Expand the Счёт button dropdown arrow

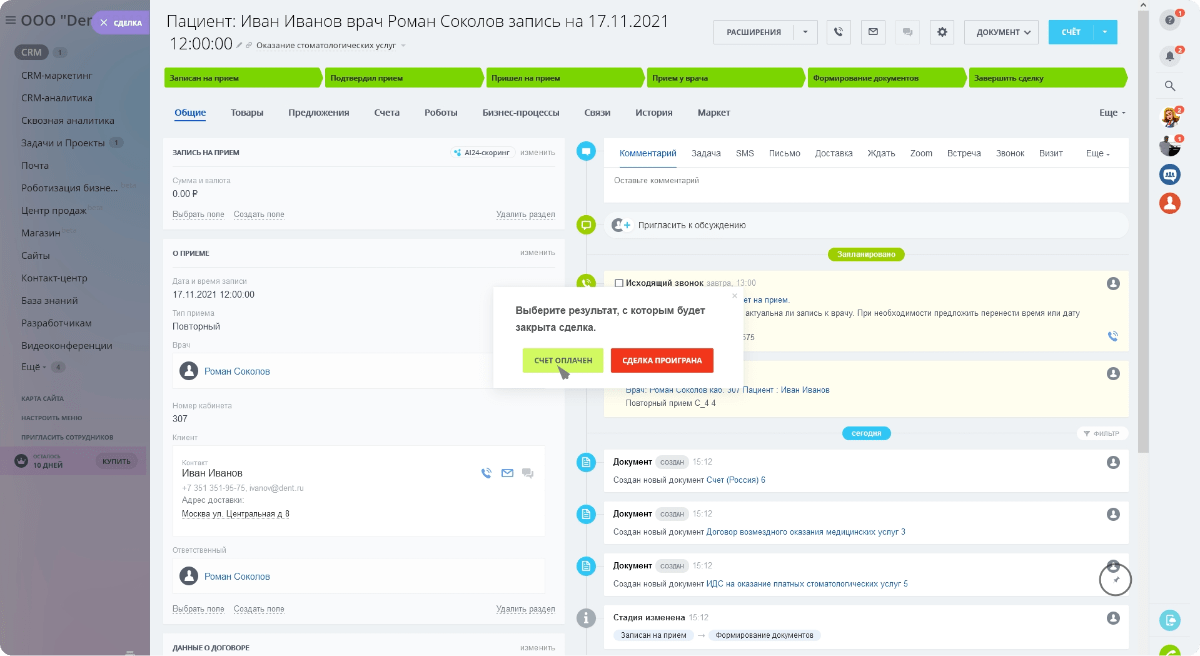[x=1105, y=32]
